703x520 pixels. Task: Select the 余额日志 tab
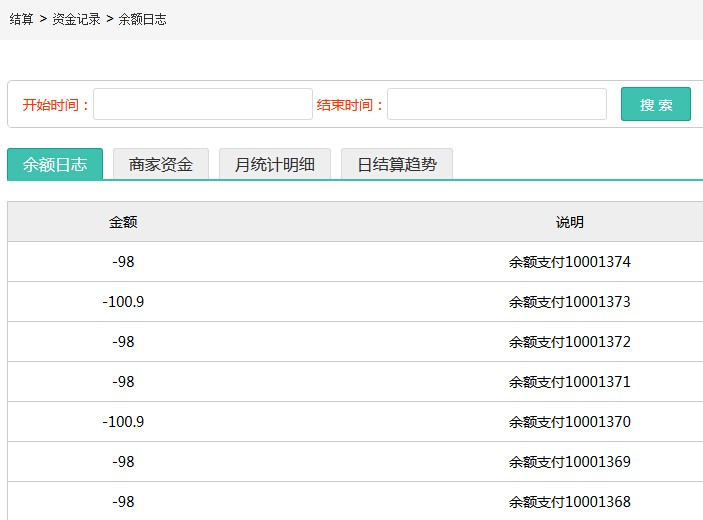coord(55,164)
